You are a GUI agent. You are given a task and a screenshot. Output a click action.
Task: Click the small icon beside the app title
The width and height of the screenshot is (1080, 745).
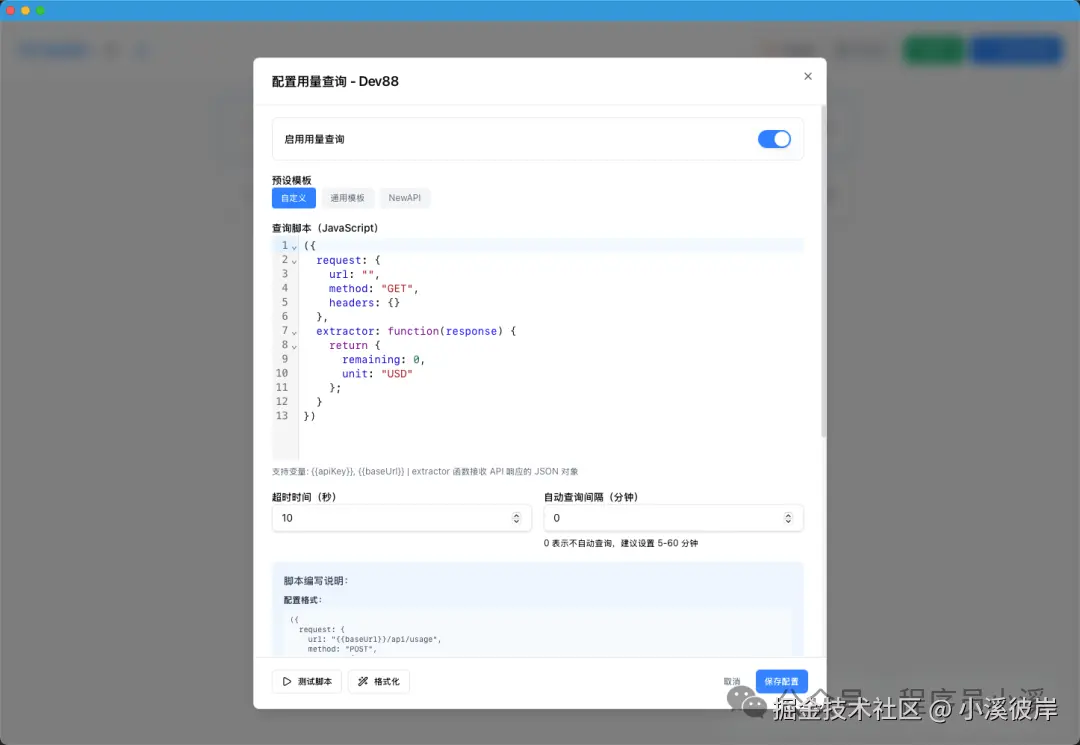pos(110,49)
